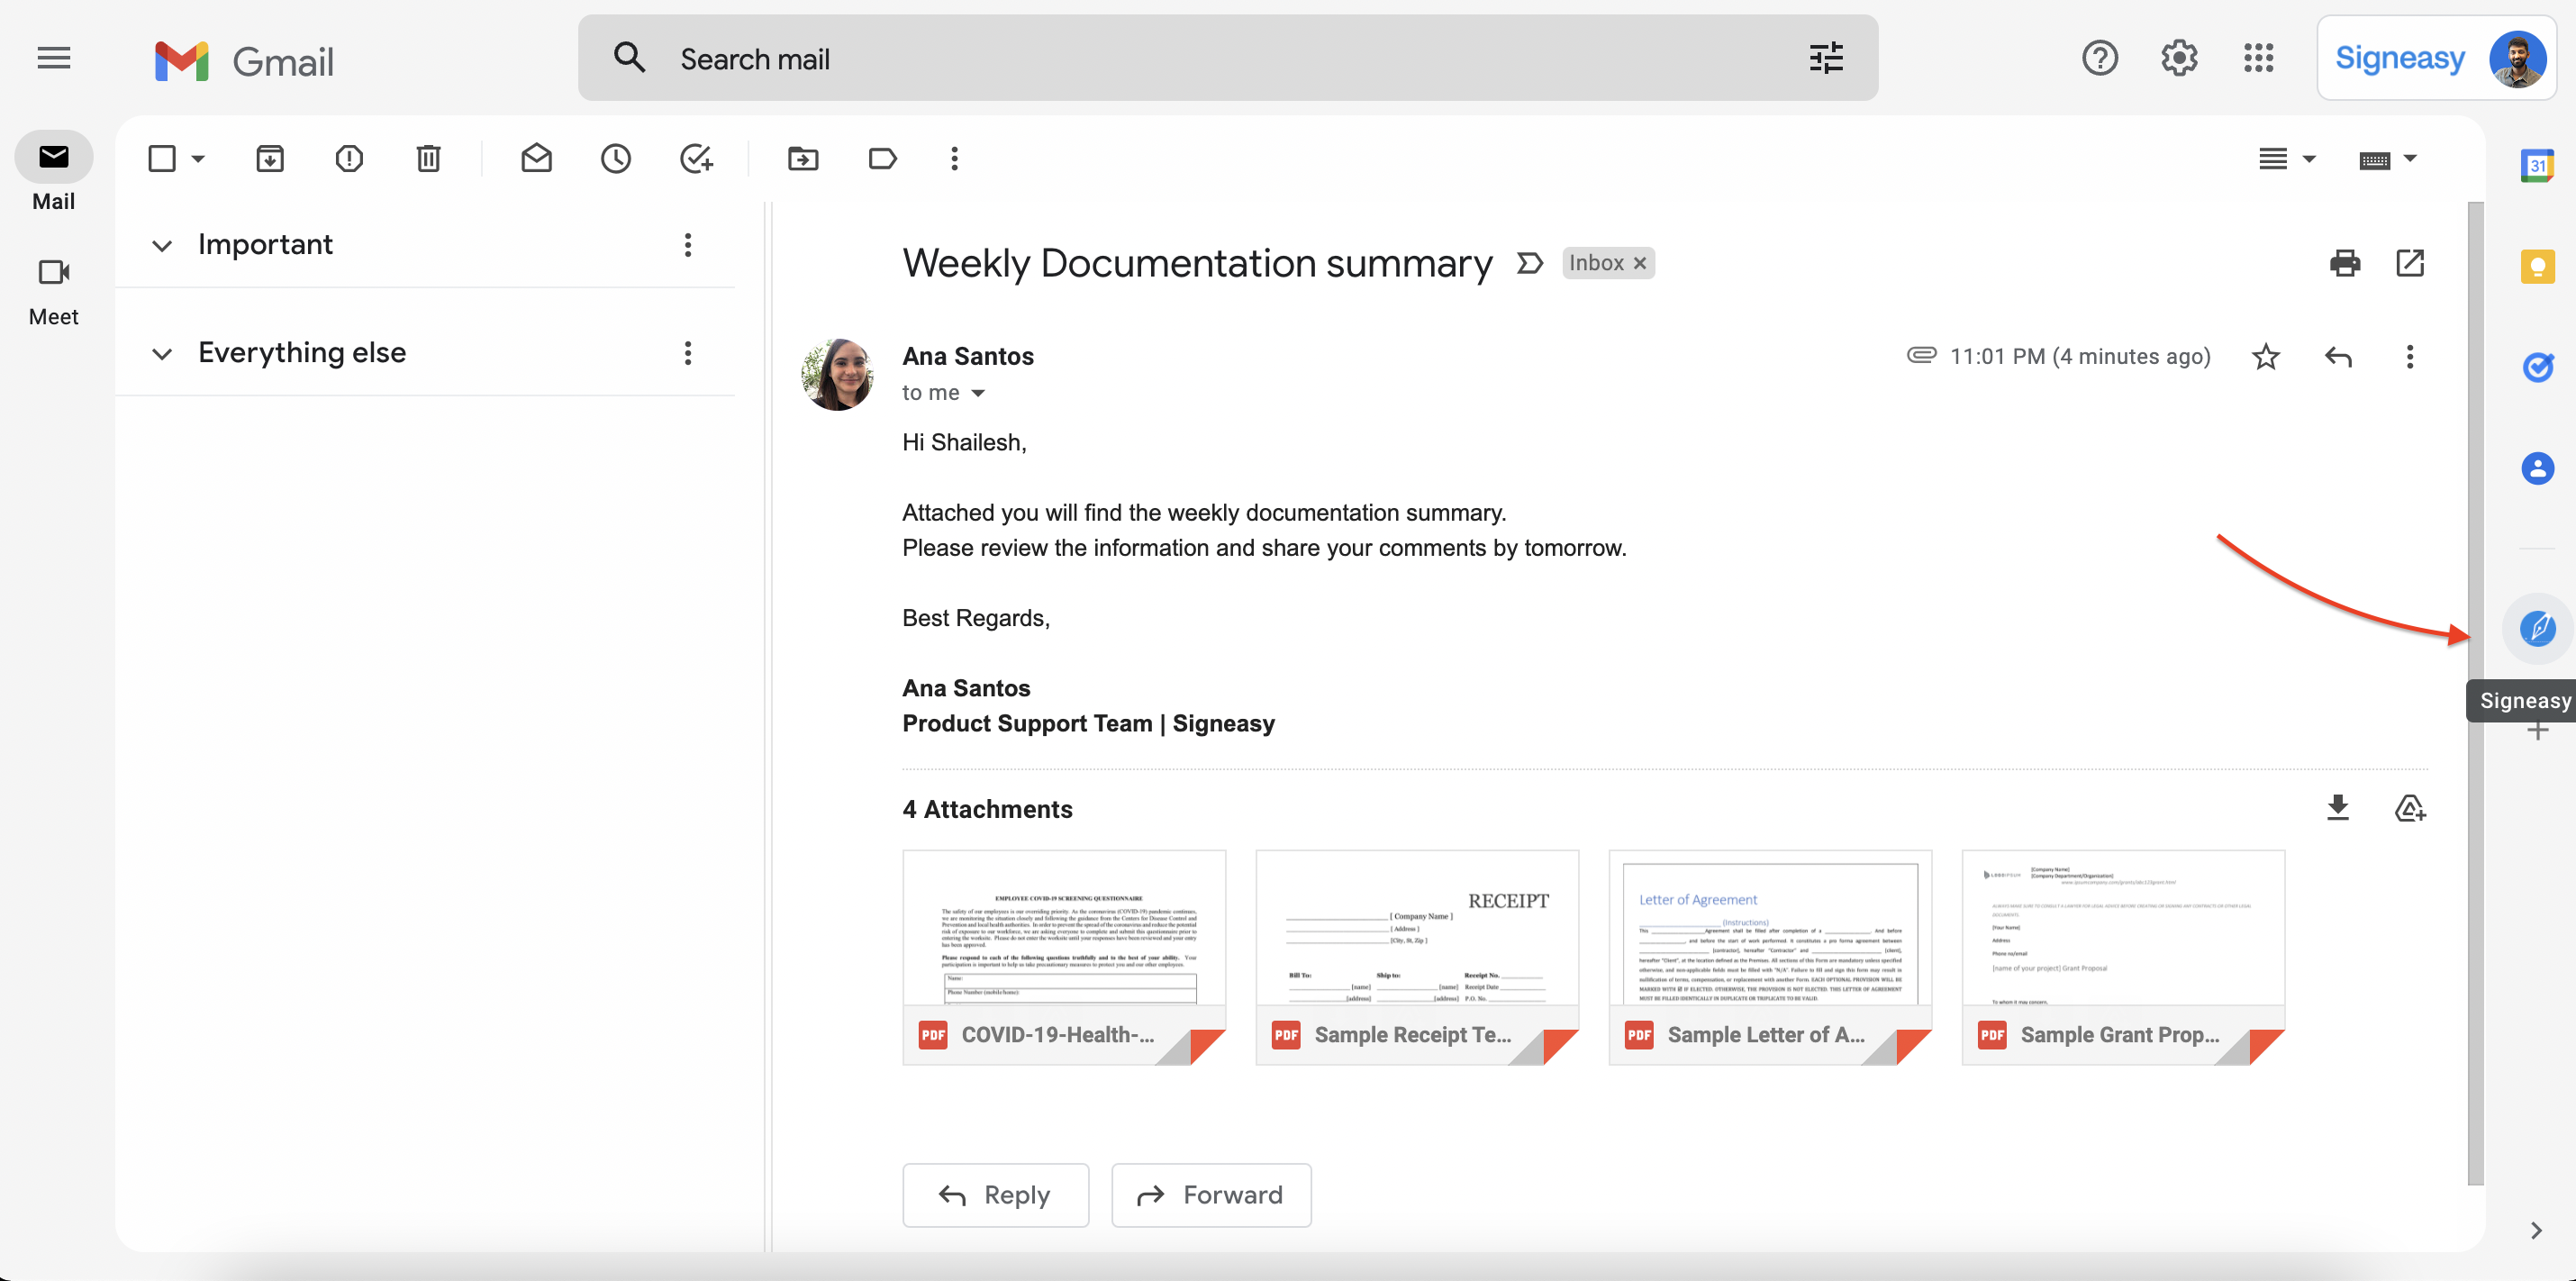
Task: Click the Signeasy account brand button
Action: pyautogui.click(x=2399, y=58)
